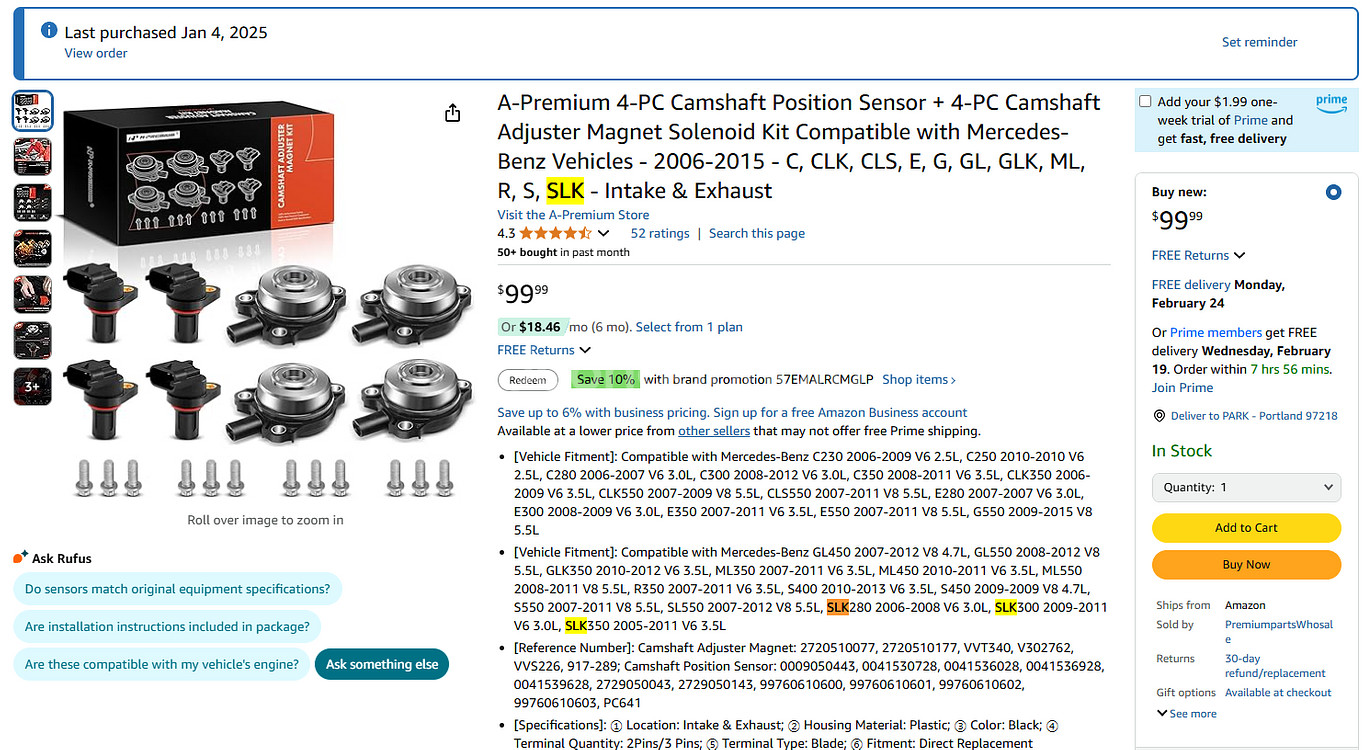Visit the A-Premium Store link

pos(573,215)
